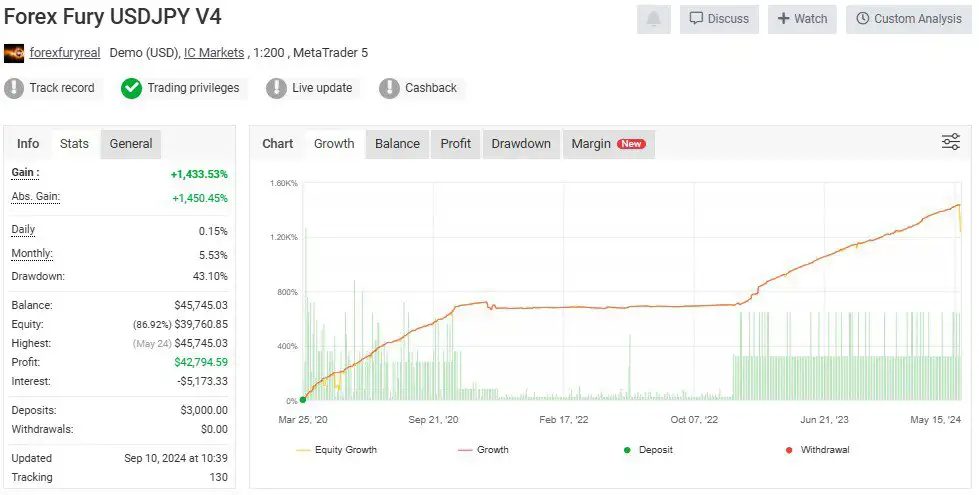Image resolution: width=979 pixels, height=495 pixels.
Task: Open the IC Markets broker link
Action: pos(214,52)
